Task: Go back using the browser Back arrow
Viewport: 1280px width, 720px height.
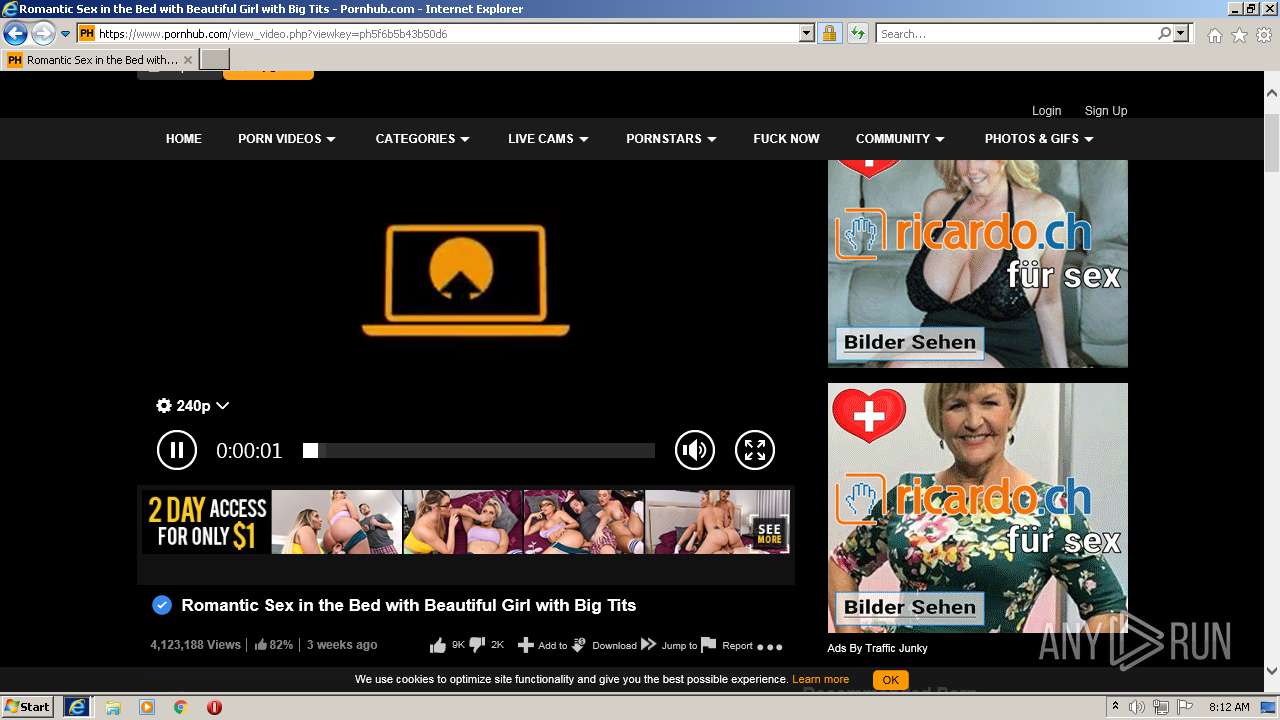Action: [x=15, y=34]
